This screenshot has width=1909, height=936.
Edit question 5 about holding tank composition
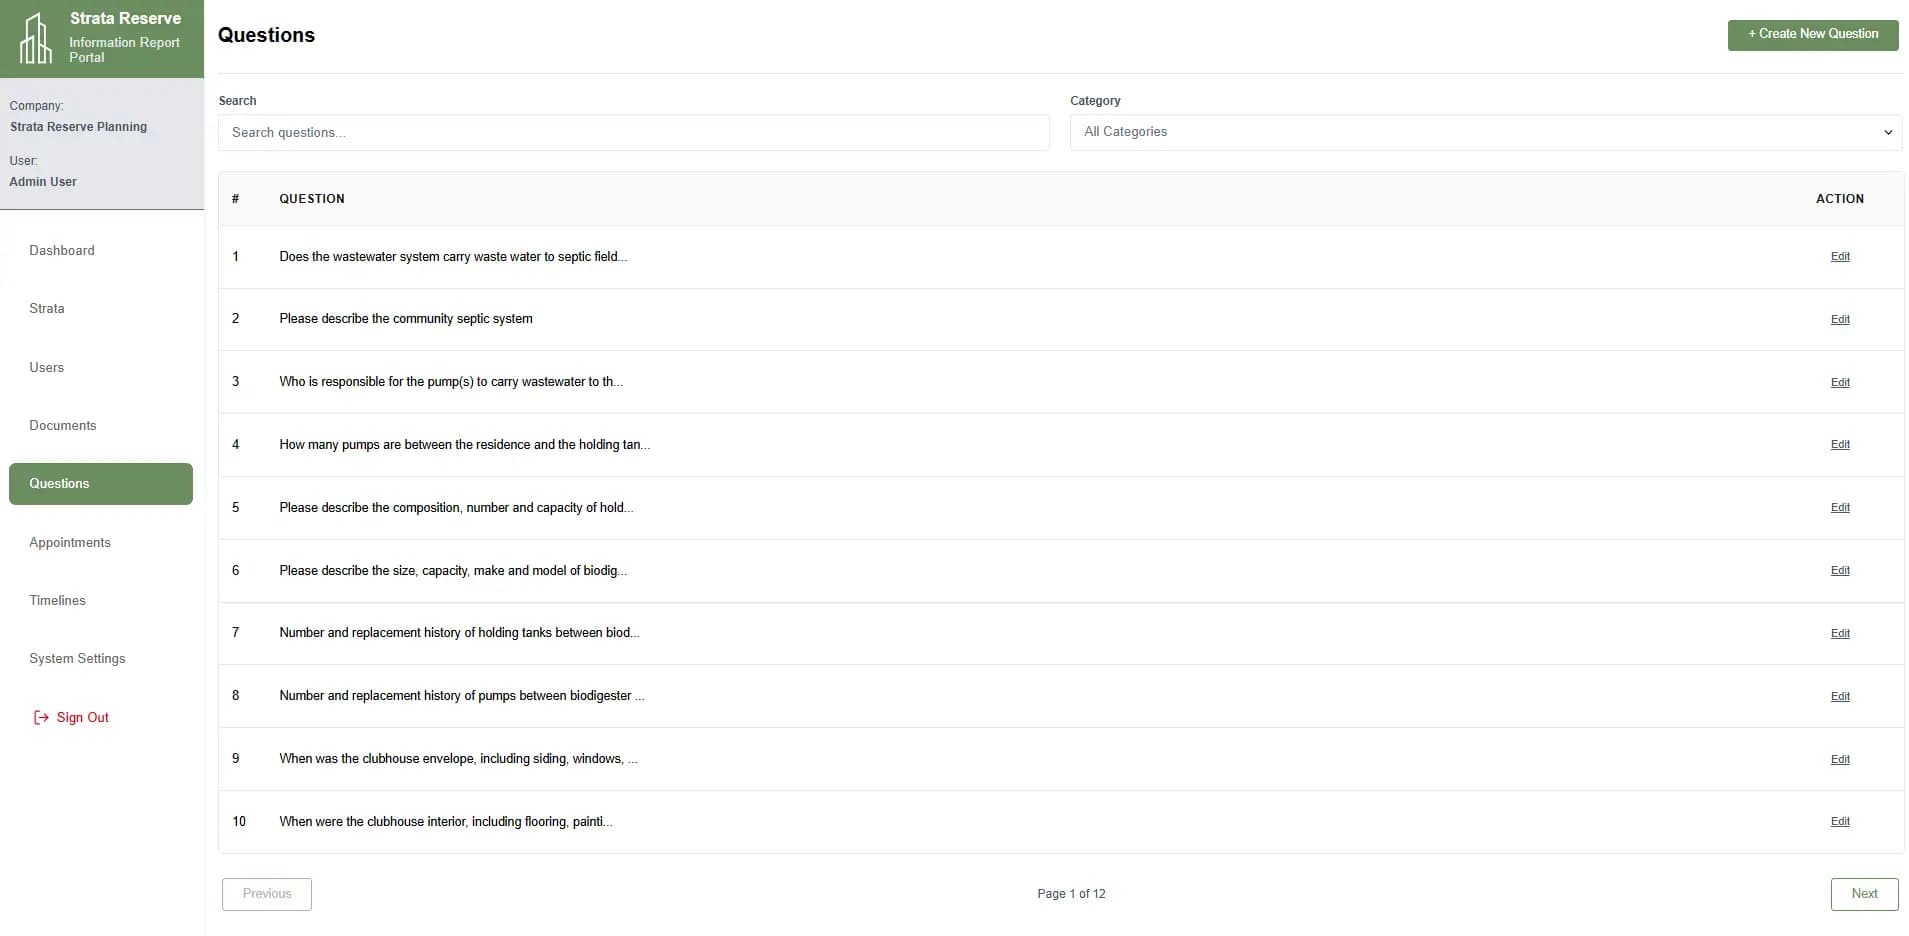pyautogui.click(x=1839, y=508)
